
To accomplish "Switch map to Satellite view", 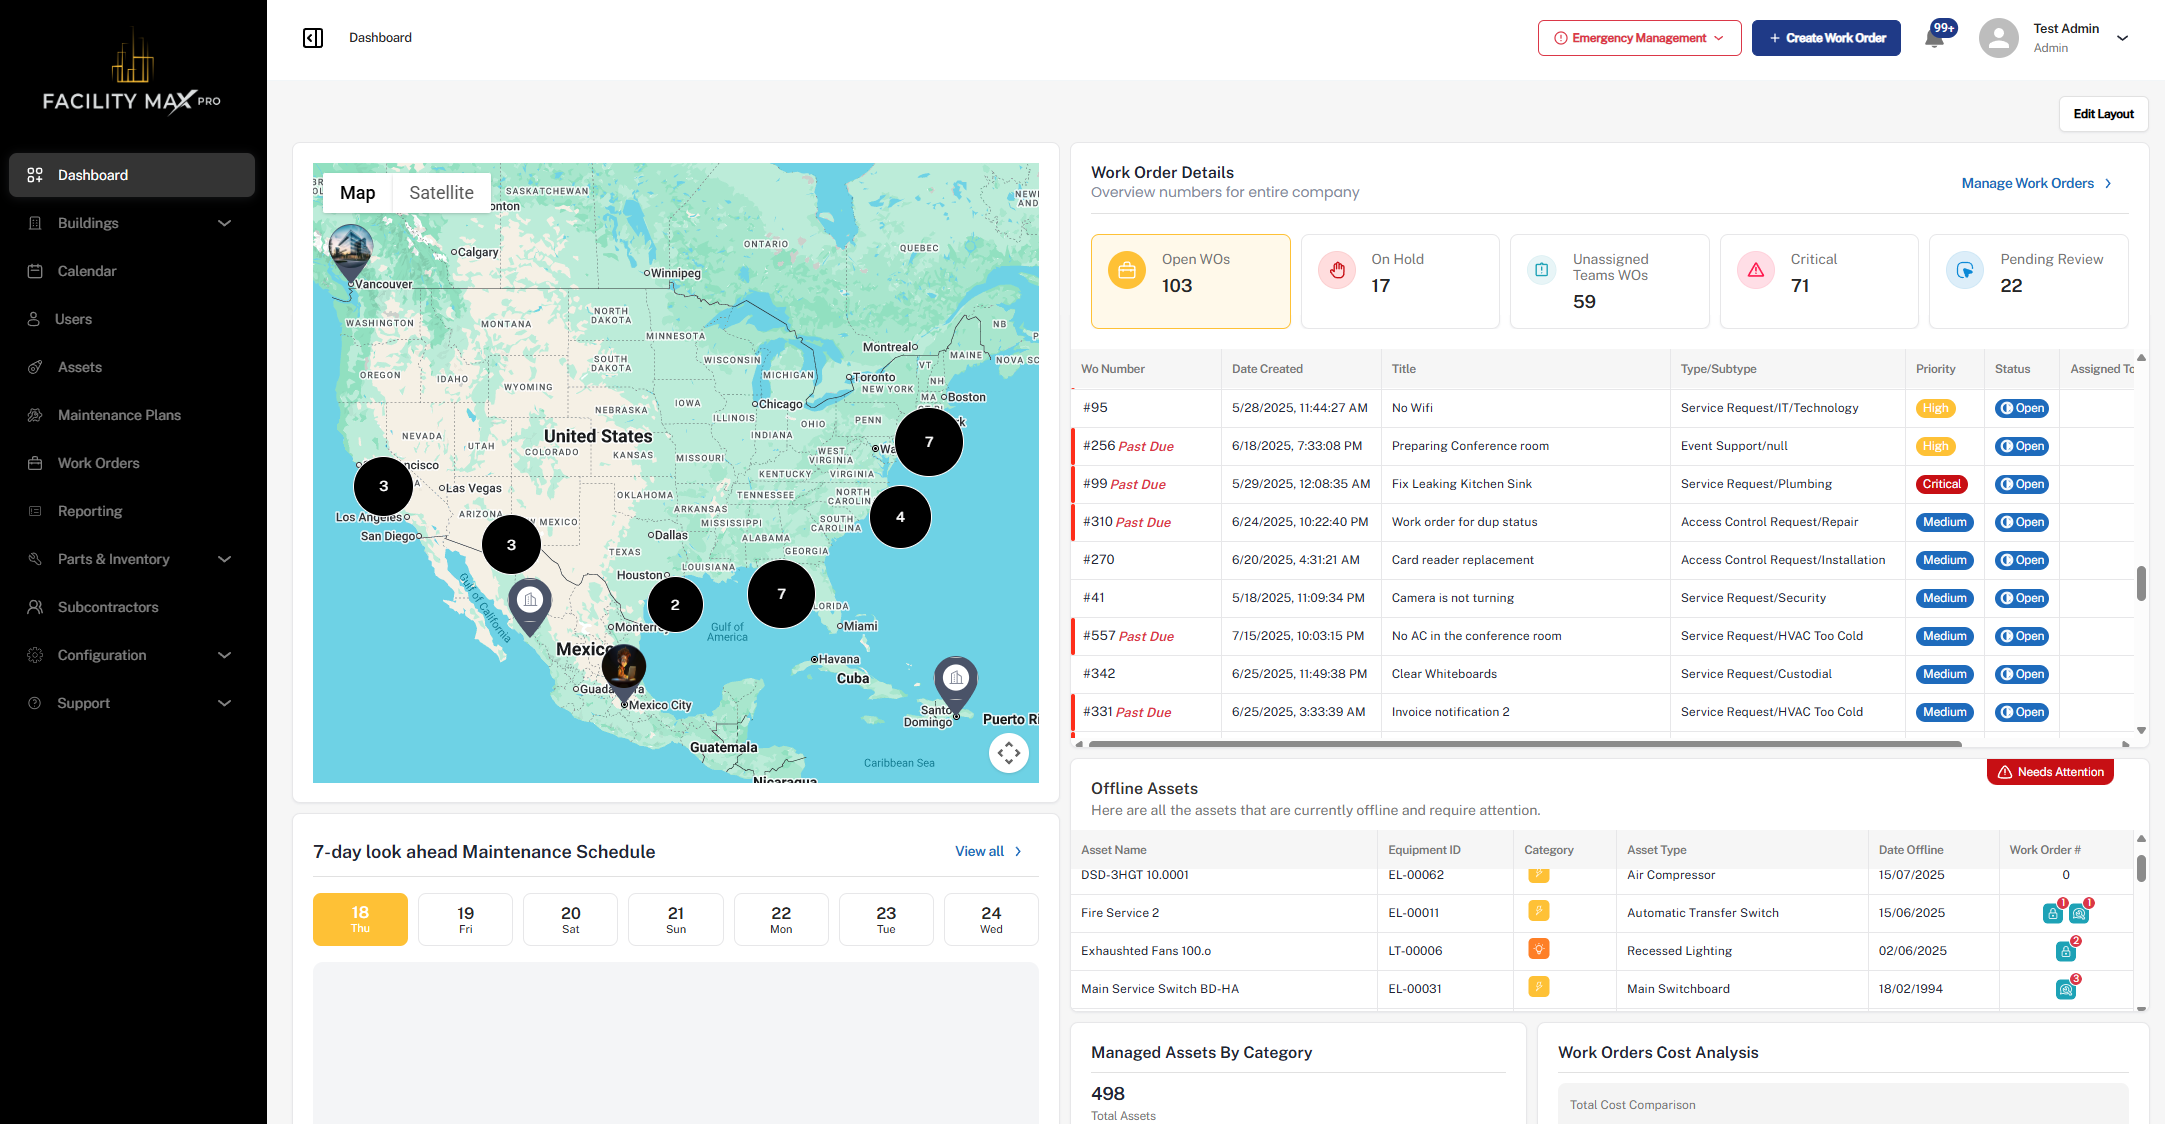I will pyautogui.click(x=441, y=193).
